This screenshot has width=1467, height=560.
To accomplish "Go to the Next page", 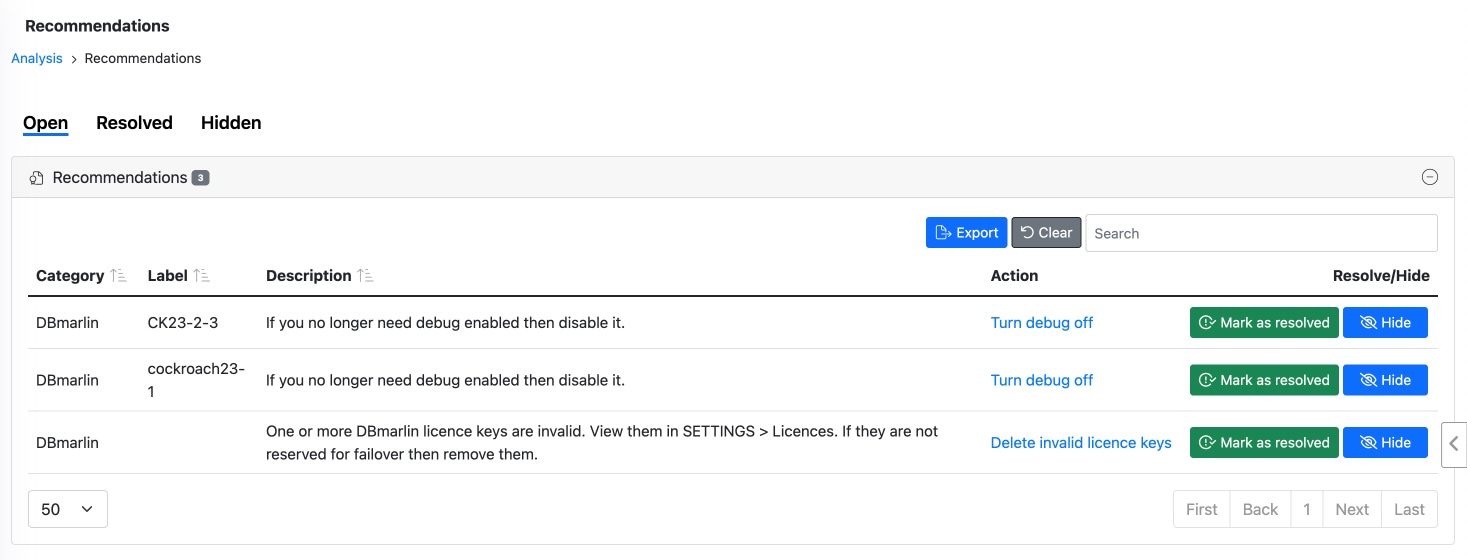I will pos(1352,509).
